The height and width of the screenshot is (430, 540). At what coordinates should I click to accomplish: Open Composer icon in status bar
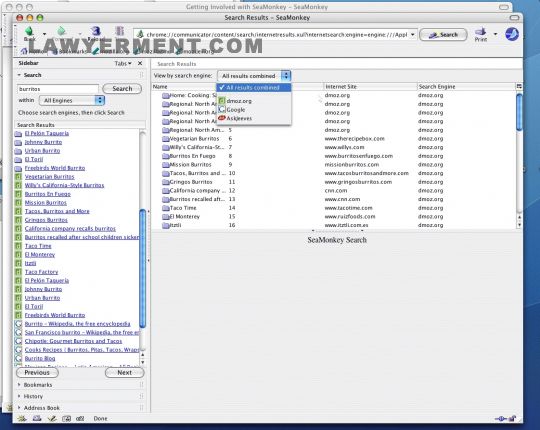(x=52, y=419)
